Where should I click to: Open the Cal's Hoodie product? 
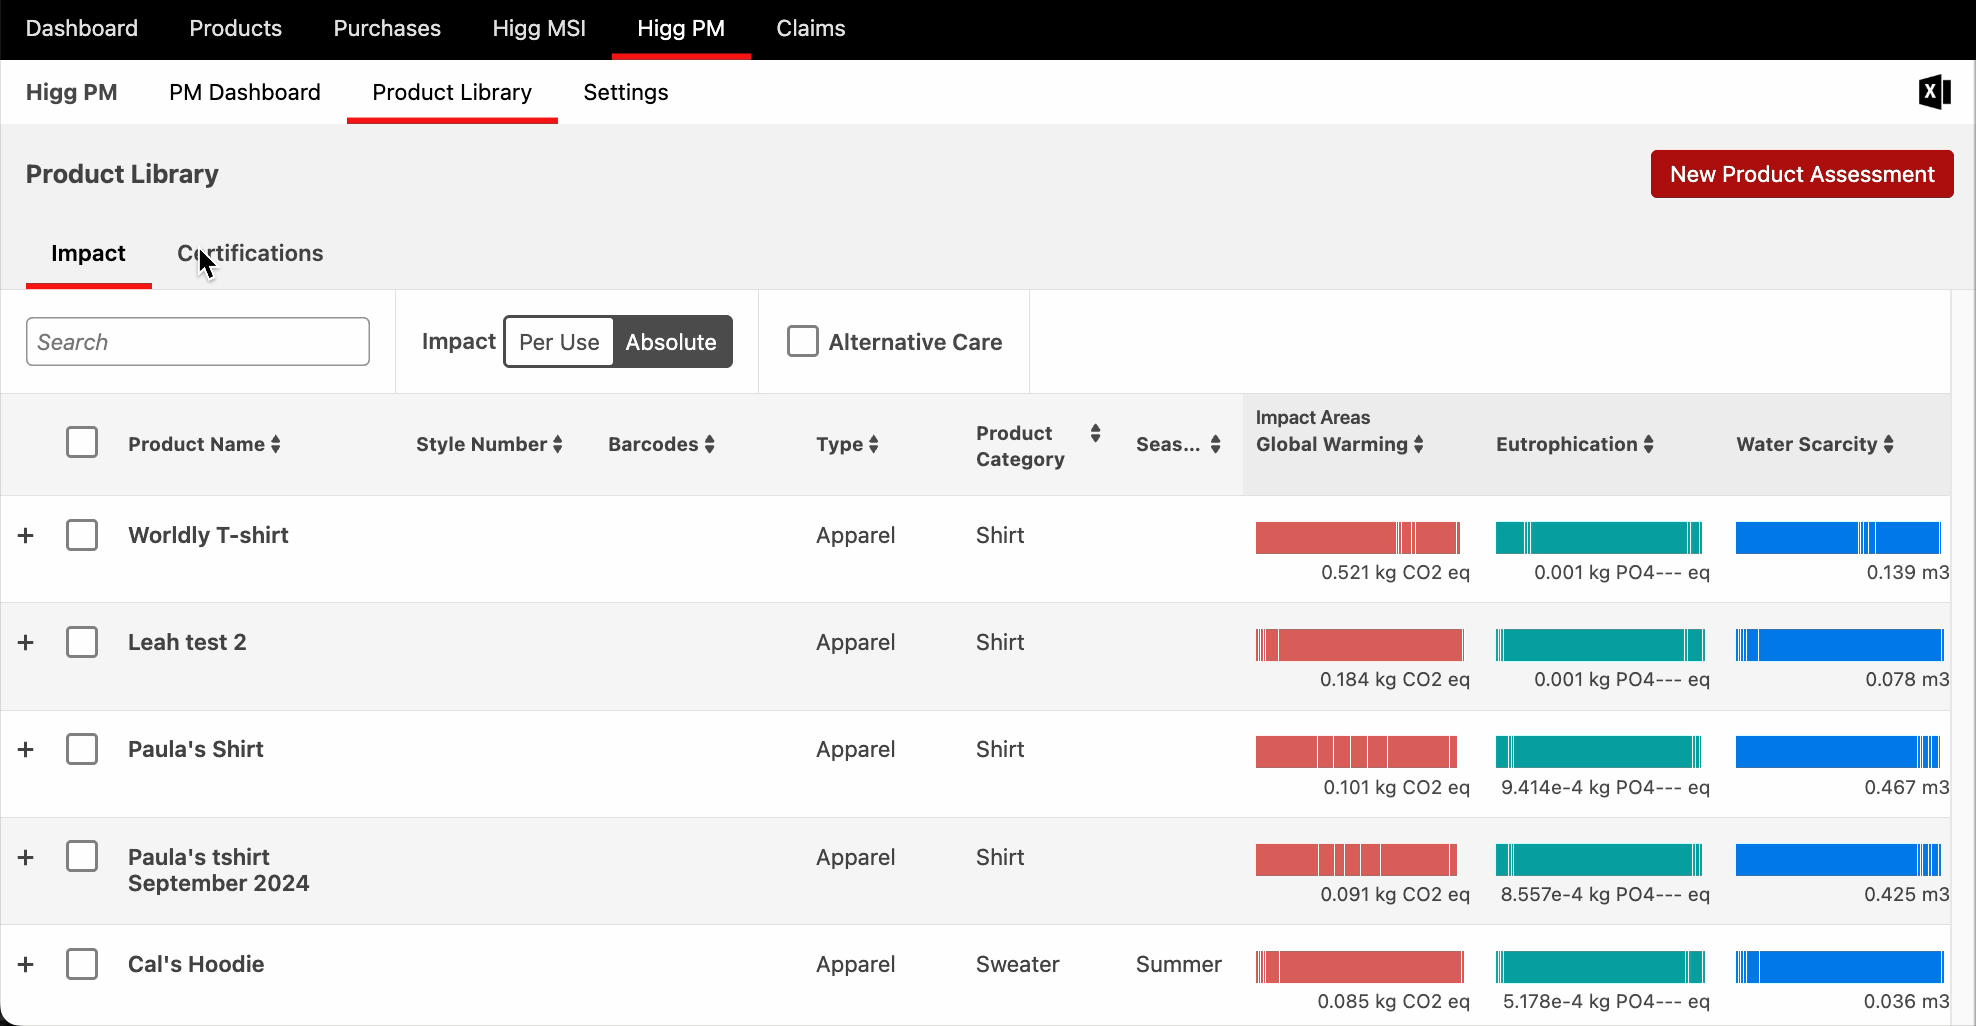(196, 964)
